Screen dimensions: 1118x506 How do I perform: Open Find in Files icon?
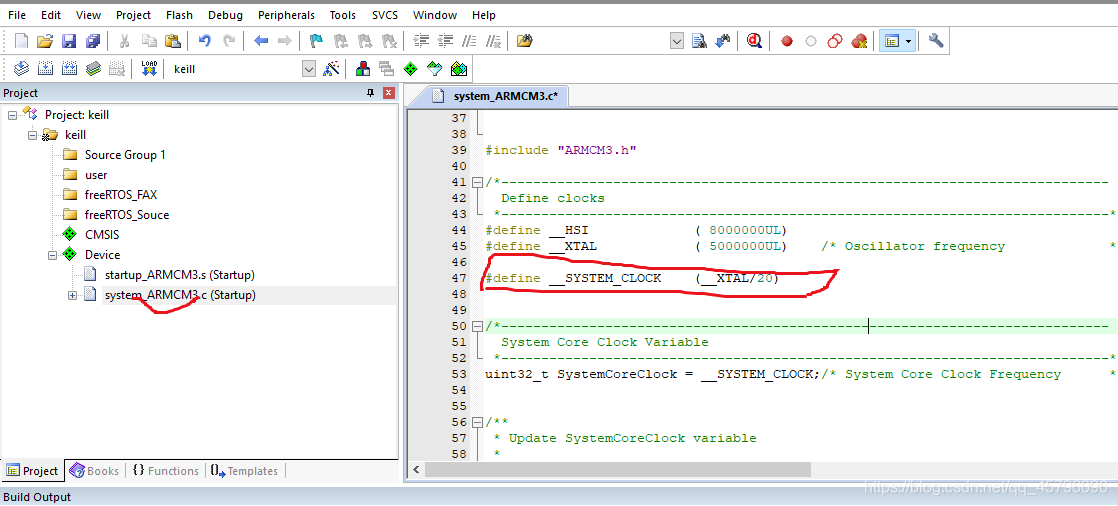coord(525,41)
